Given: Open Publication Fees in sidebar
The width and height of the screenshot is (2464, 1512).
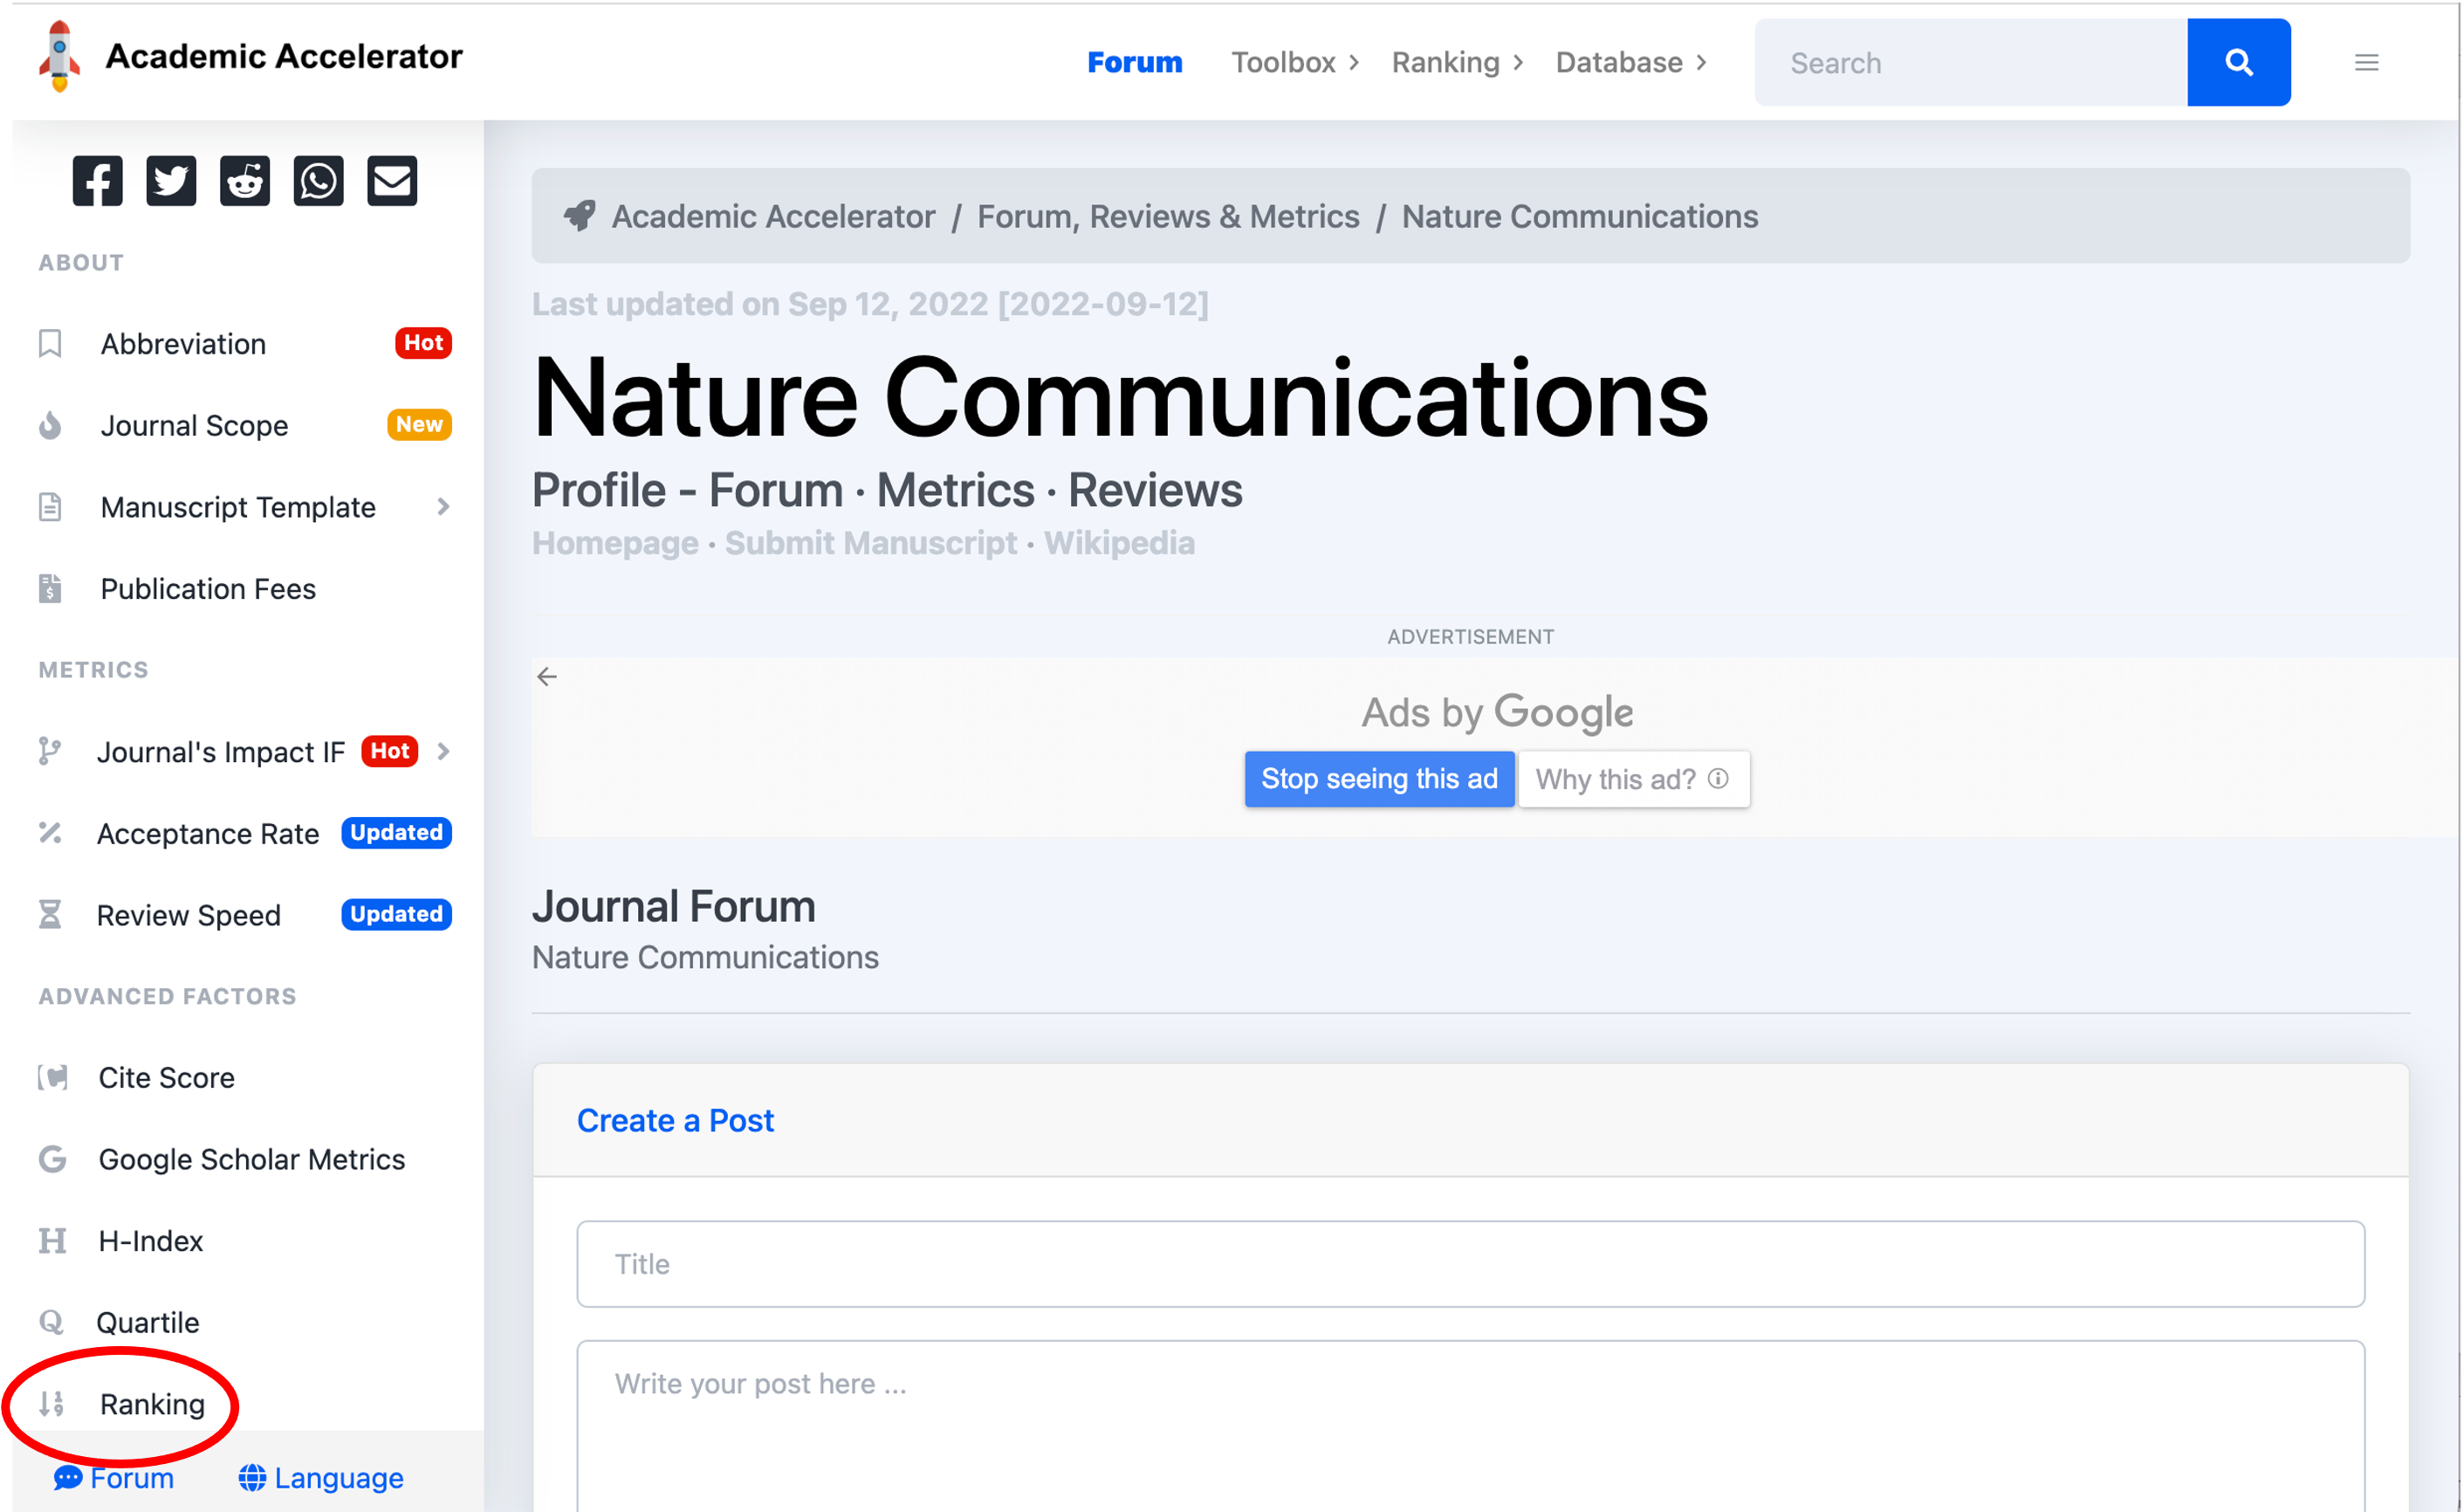Looking at the screenshot, I should click(x=208, y=588).
